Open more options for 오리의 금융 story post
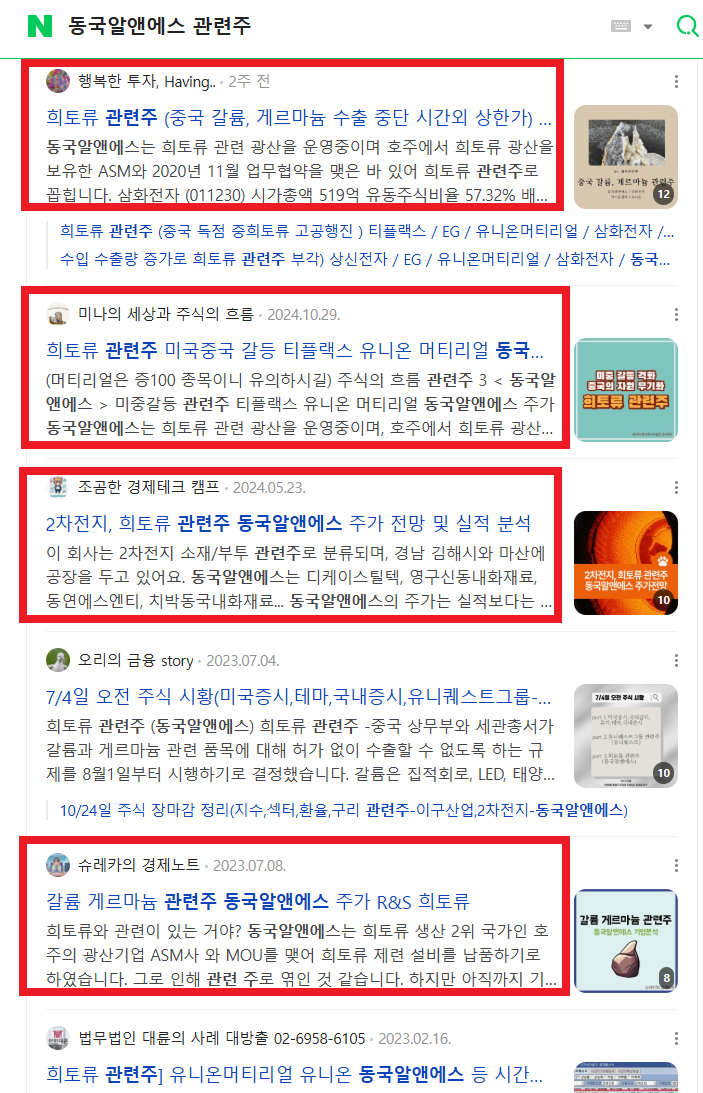The image size is (703, 1093). click(676, 660)
